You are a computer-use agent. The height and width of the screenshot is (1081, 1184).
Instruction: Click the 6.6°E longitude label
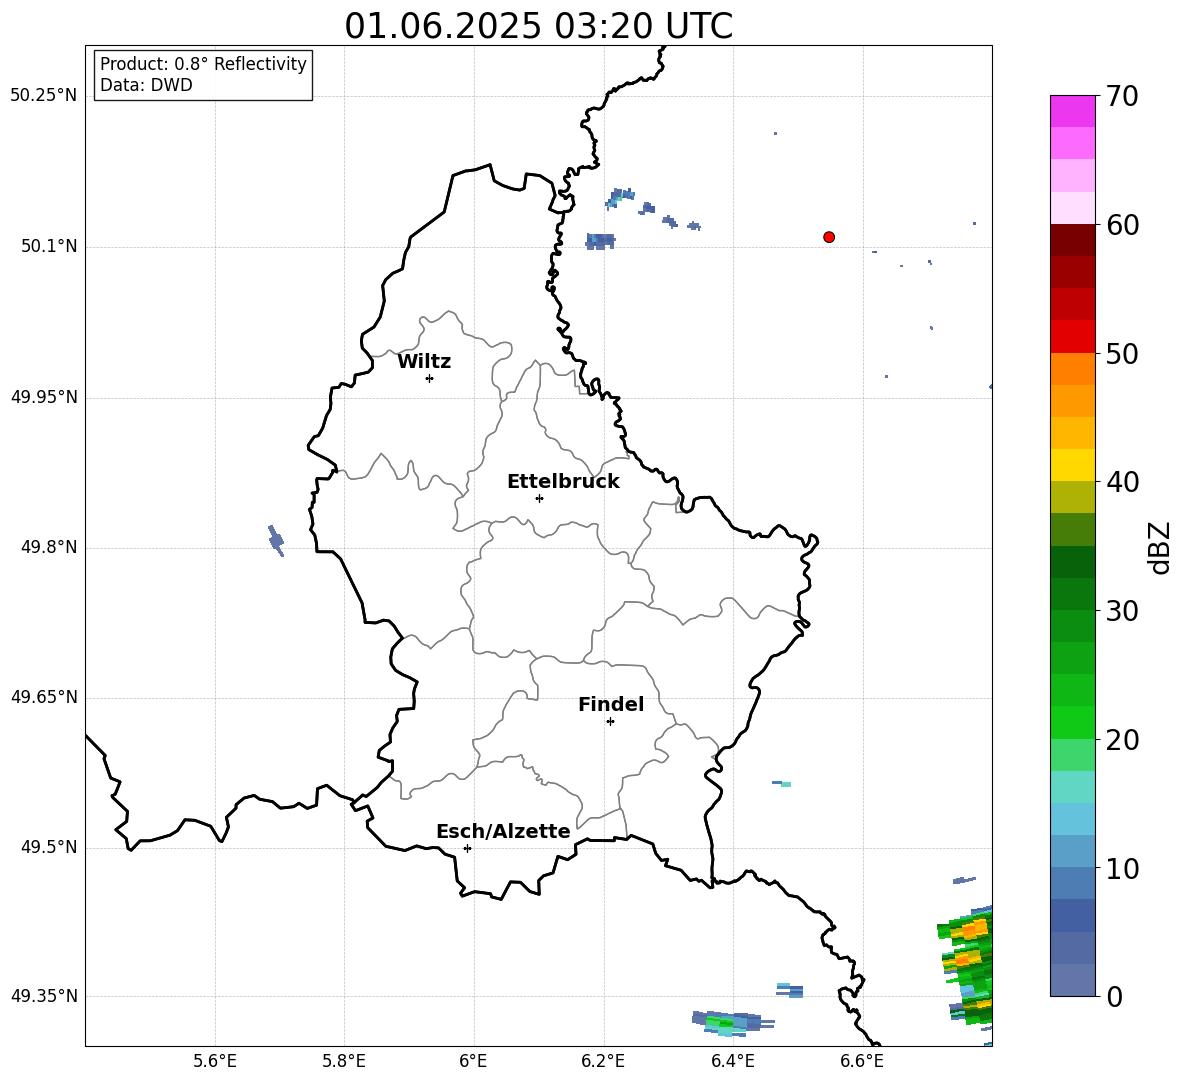coord(862,1061)
